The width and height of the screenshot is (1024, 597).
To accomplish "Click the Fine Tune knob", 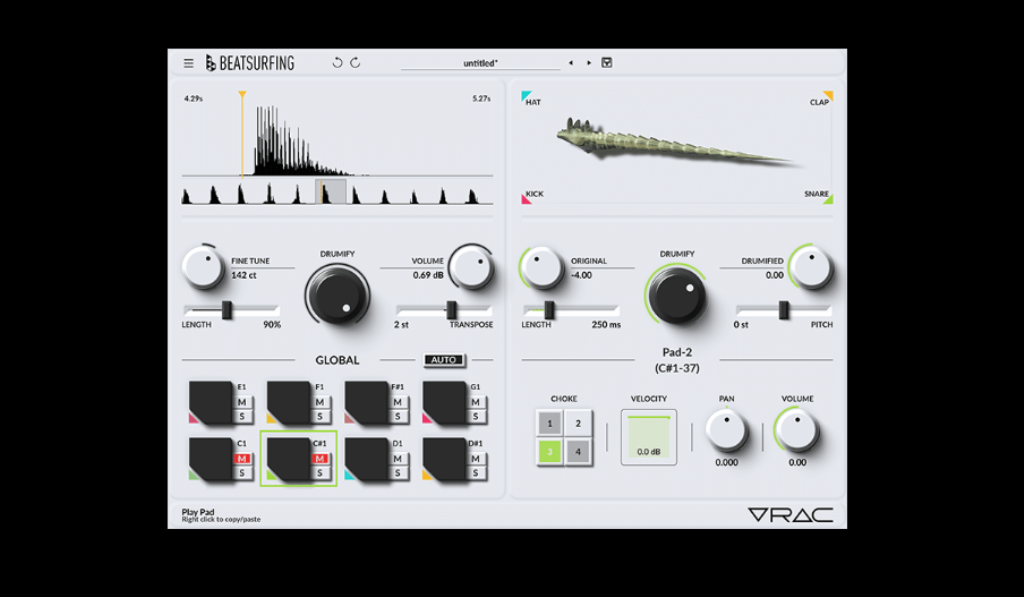I will coord(202,268).
